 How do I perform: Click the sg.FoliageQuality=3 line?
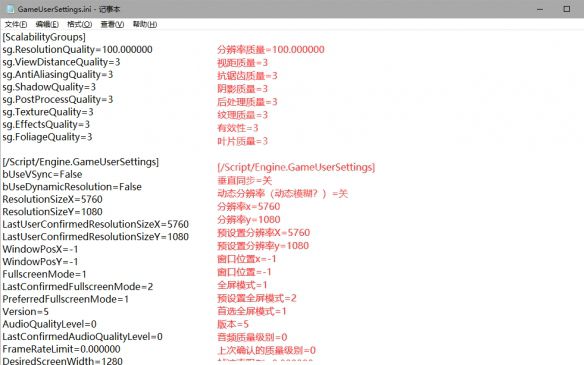tap(47, 137)
